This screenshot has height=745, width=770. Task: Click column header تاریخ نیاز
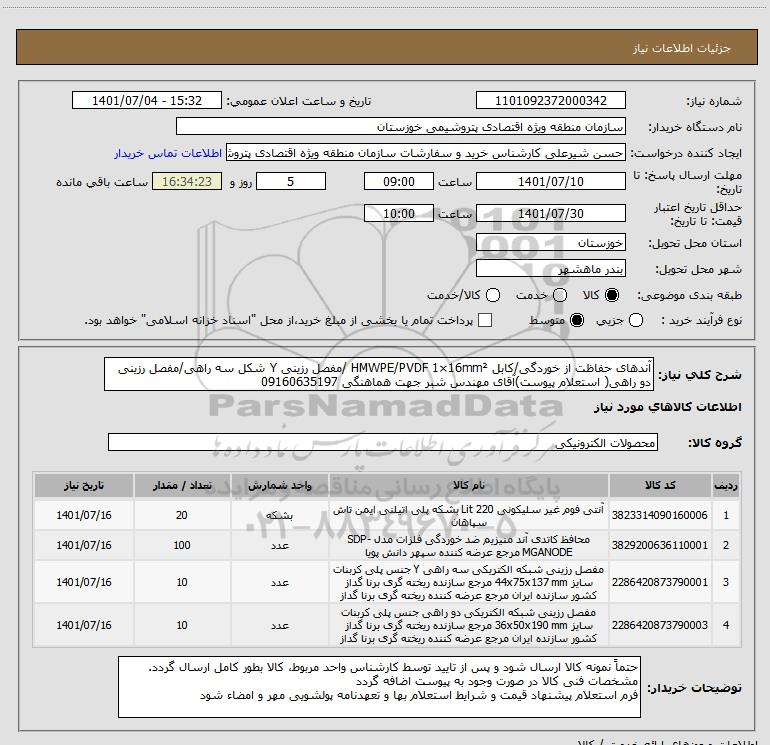[83, 485]
